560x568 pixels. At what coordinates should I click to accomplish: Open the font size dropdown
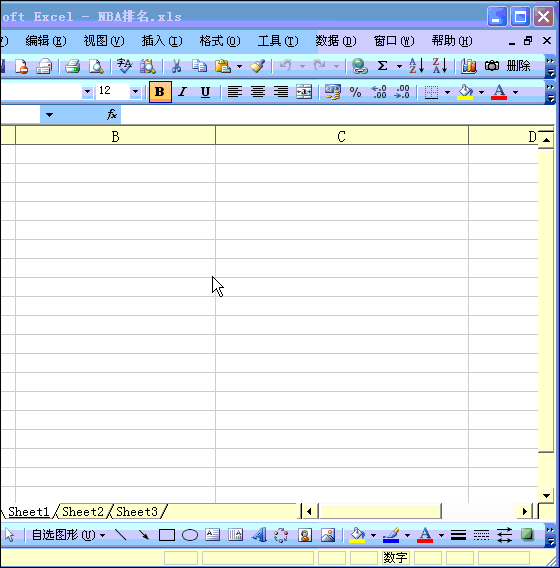(x=135, y=92)
